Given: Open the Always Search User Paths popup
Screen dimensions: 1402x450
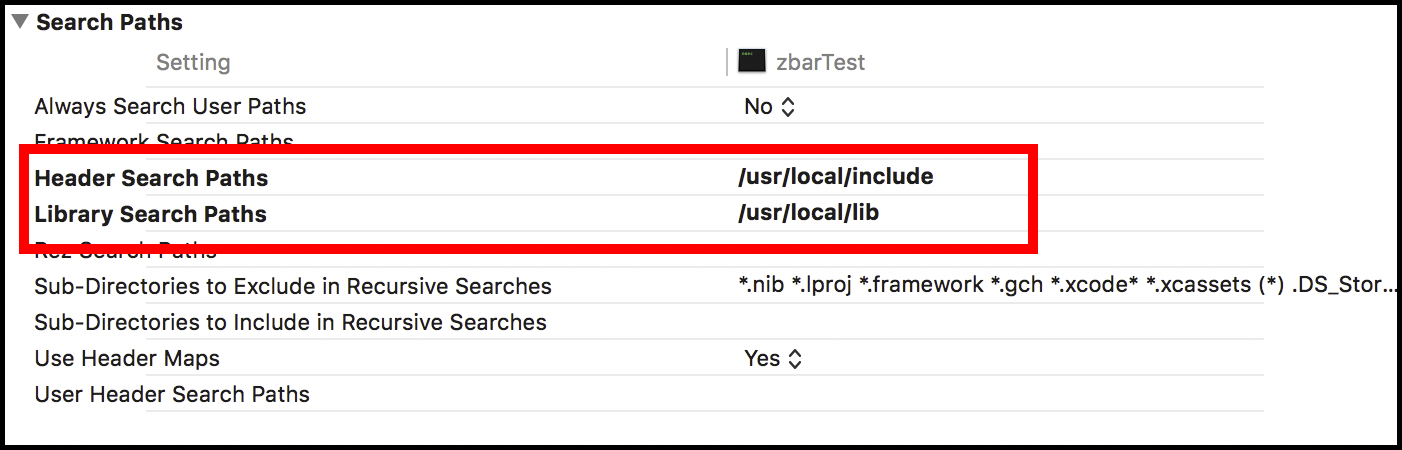Looking at the screenshot, I should 770,106.
